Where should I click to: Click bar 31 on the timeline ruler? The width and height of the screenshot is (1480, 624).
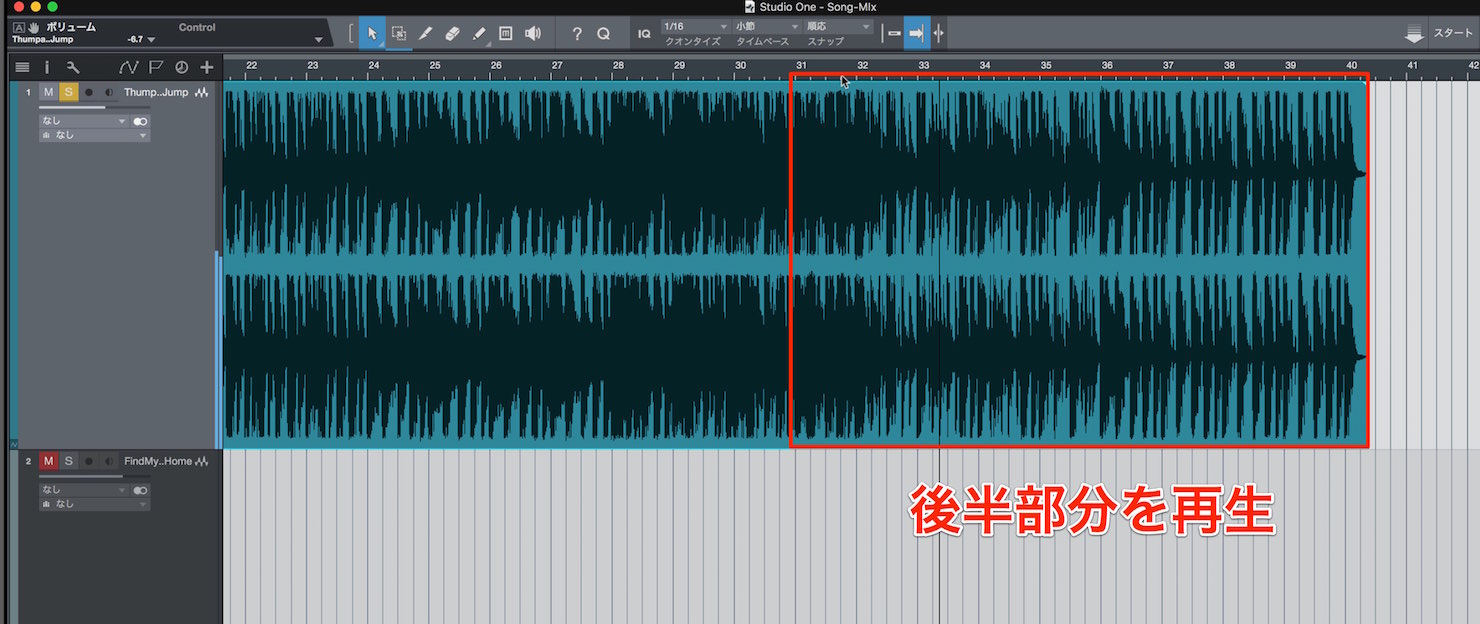click(x=801, y=65)
